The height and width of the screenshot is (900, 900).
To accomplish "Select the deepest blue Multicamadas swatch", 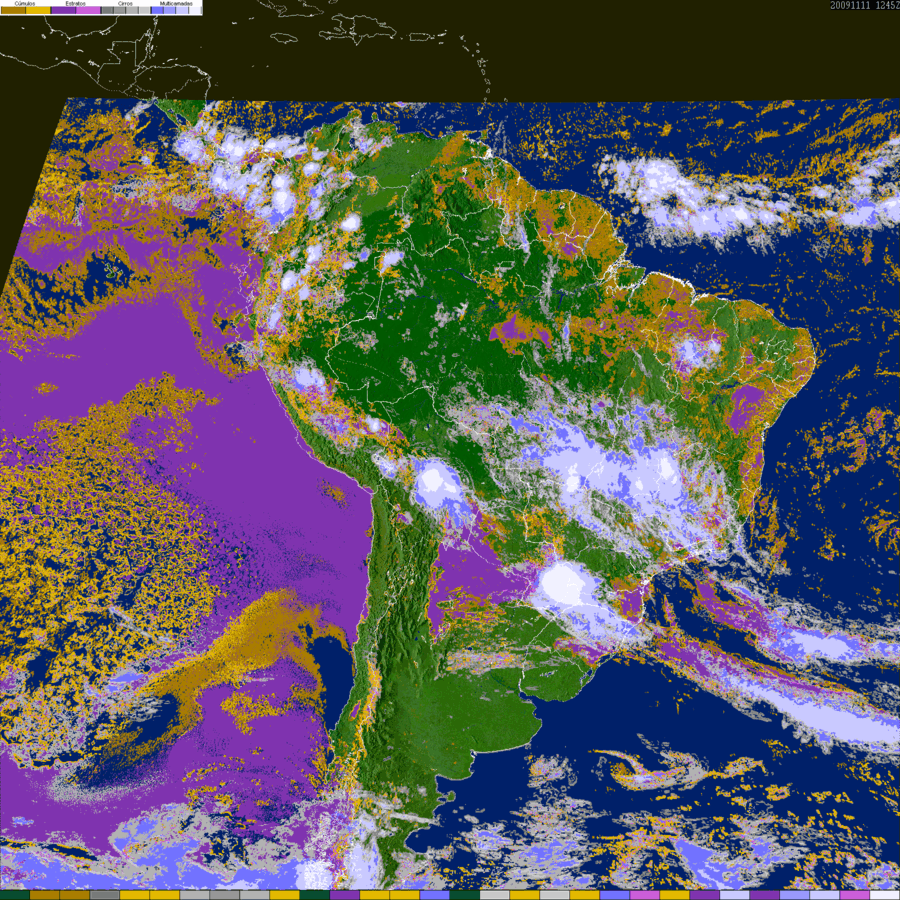I will pos(157,10).
